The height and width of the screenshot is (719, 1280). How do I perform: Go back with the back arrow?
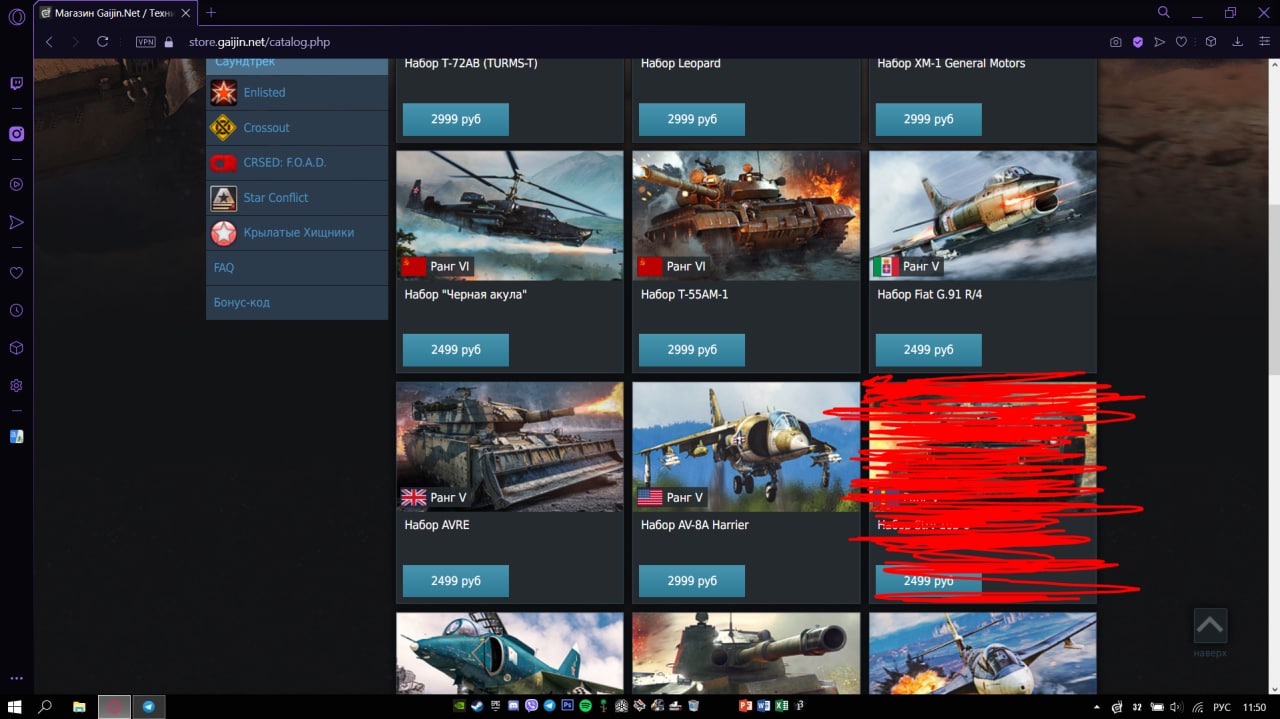point(49,42)
